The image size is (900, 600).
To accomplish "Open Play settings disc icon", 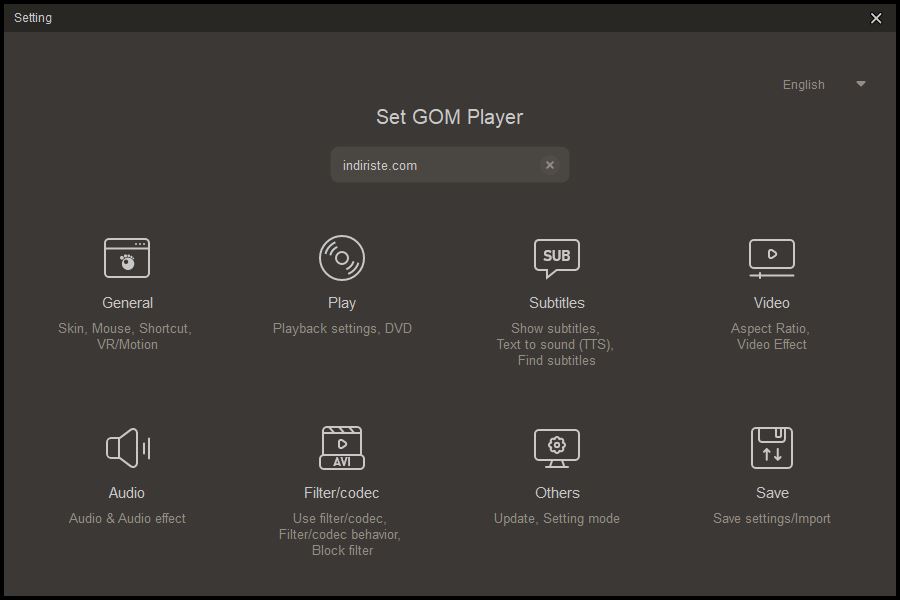I will point(342,258).
